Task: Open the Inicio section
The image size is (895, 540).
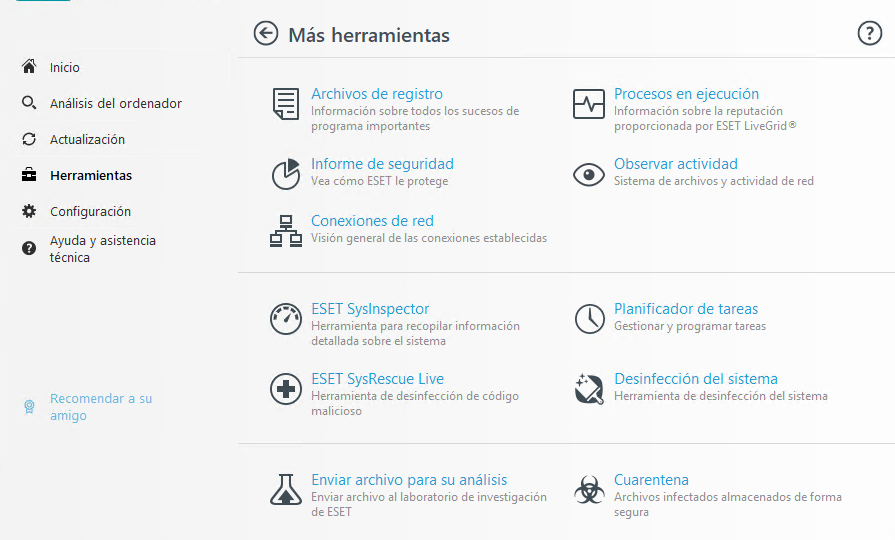Action: [x=64, y=67]
